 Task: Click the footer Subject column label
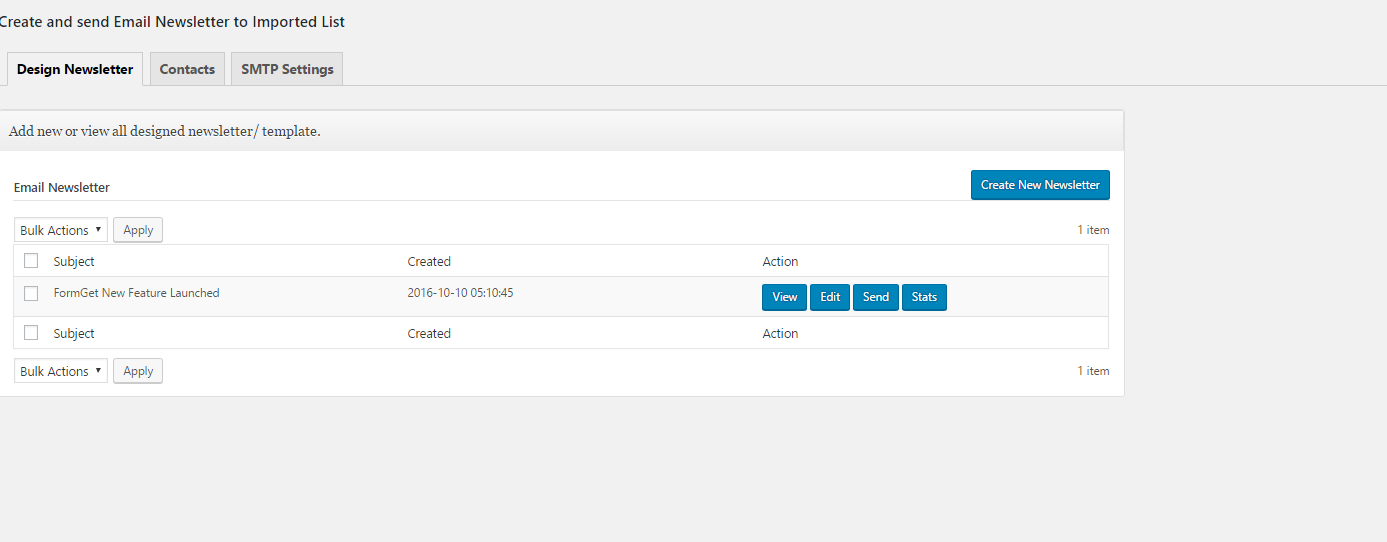[74, 333]
